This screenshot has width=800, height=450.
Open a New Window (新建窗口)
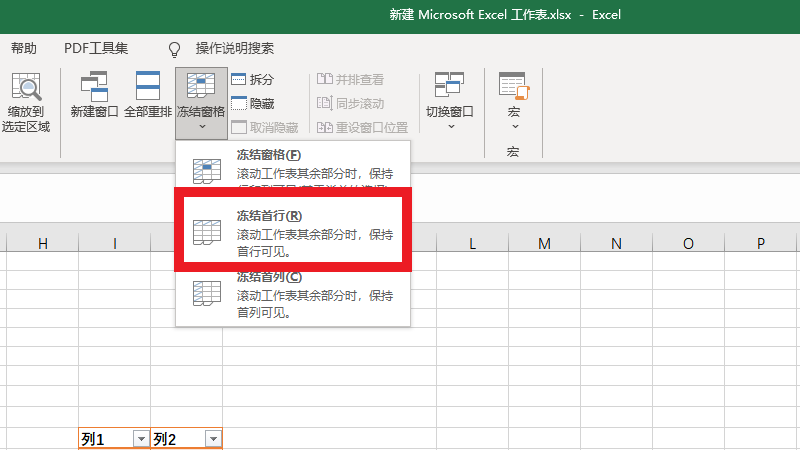click(94, 88)
